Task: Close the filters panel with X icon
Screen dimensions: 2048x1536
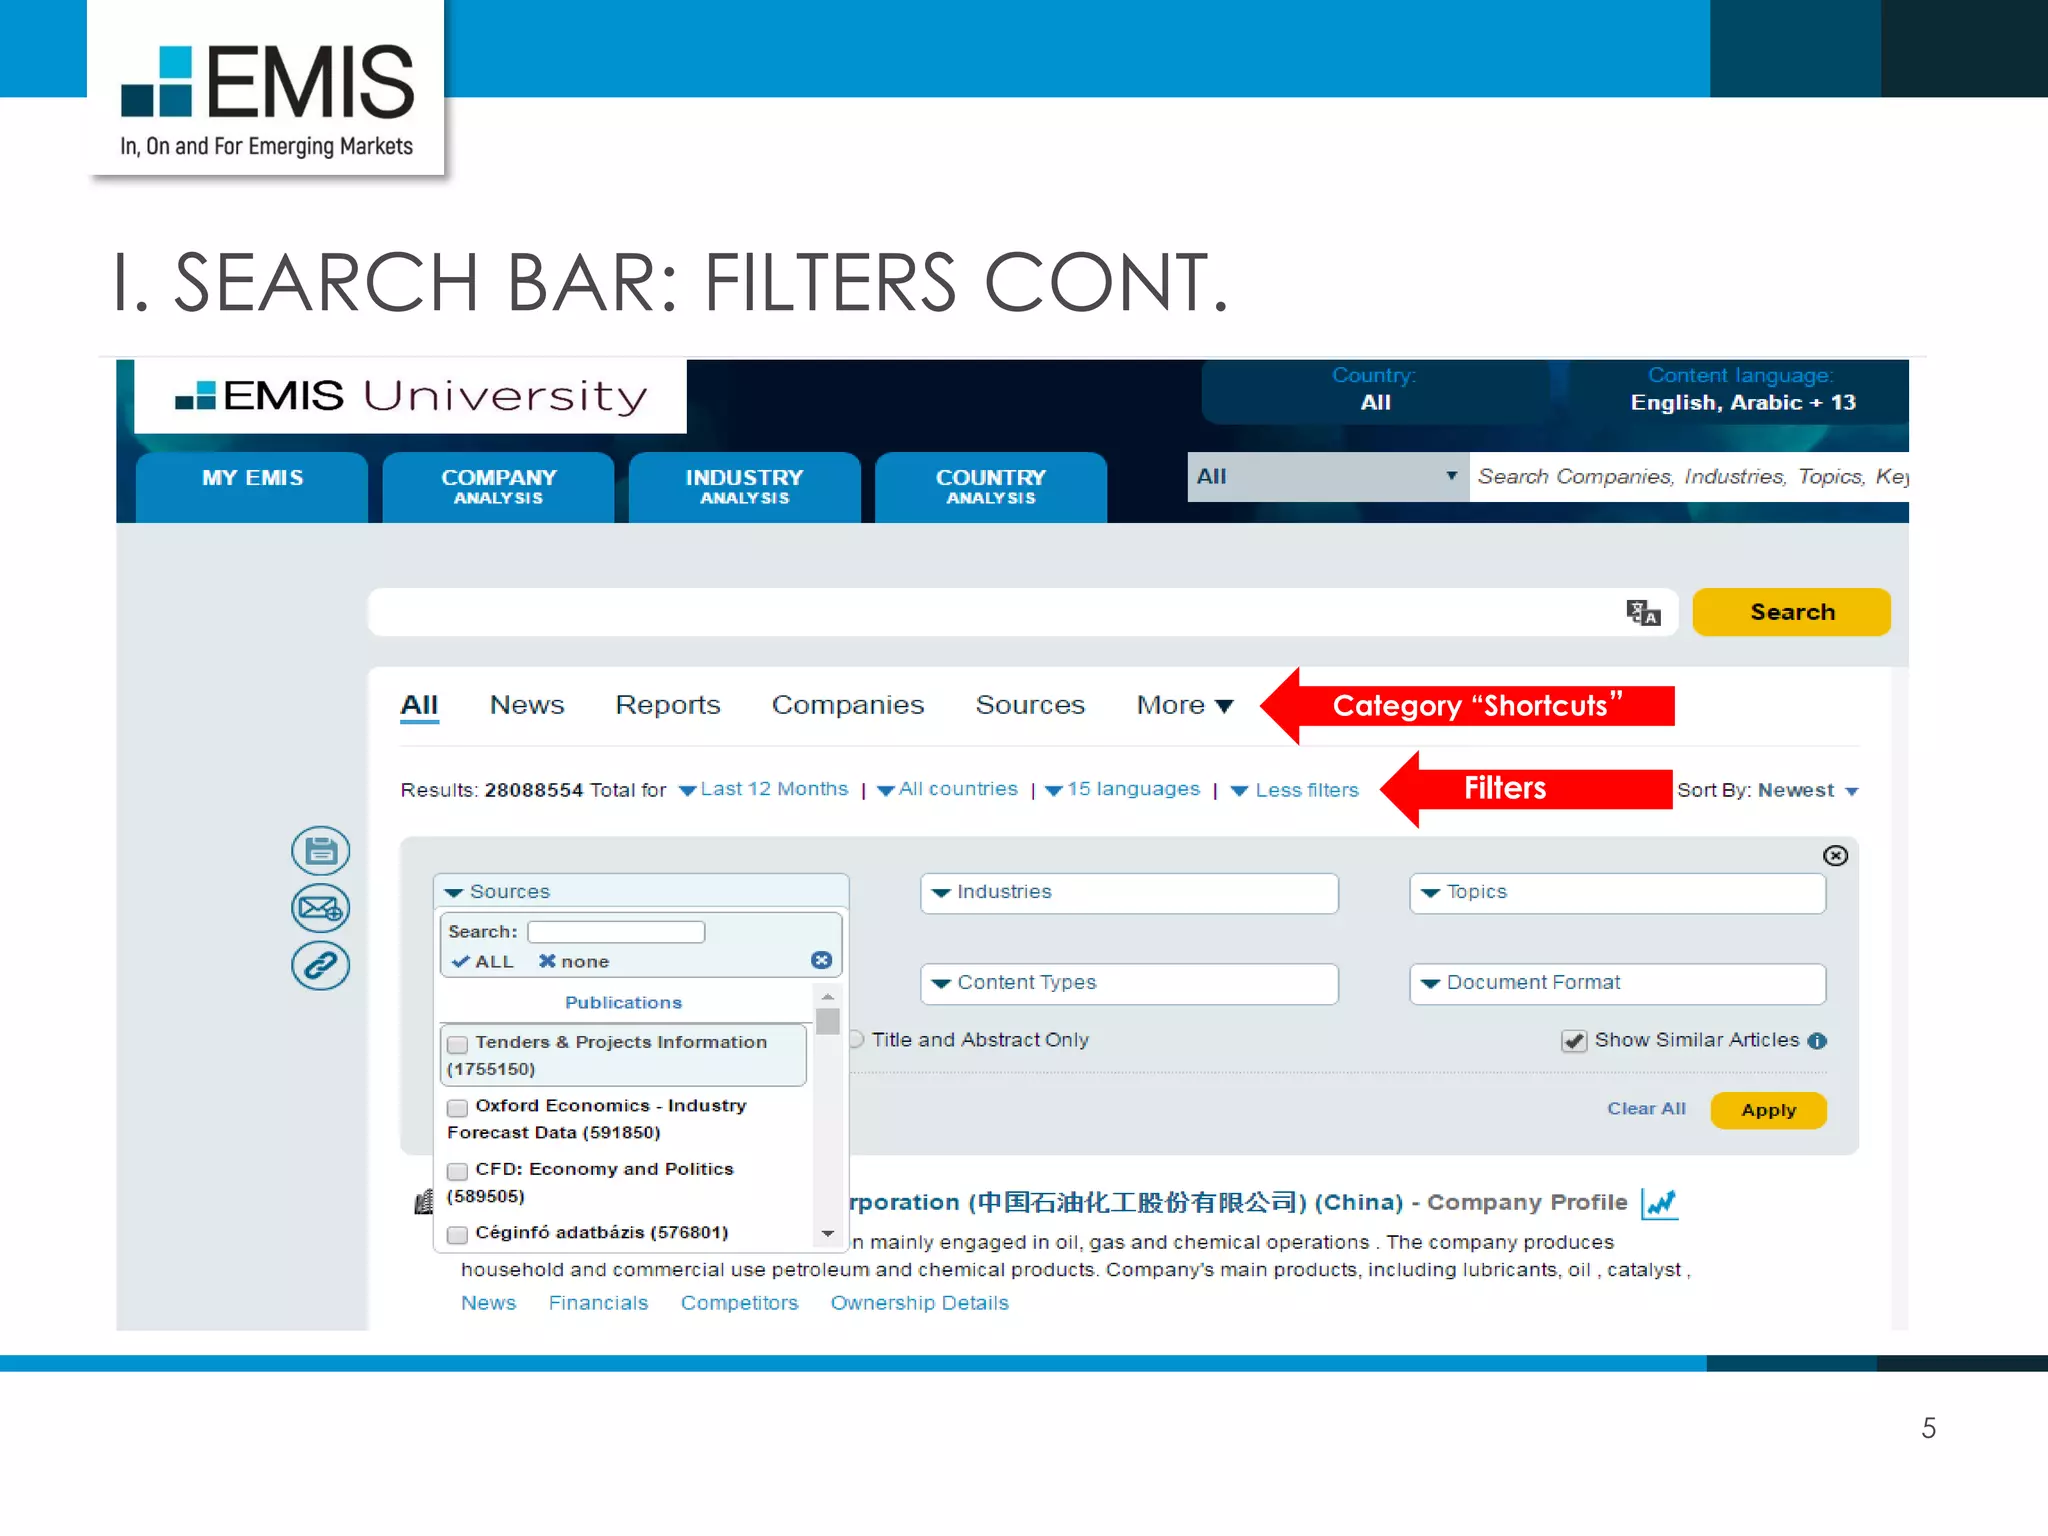Action: [1835, 855]
